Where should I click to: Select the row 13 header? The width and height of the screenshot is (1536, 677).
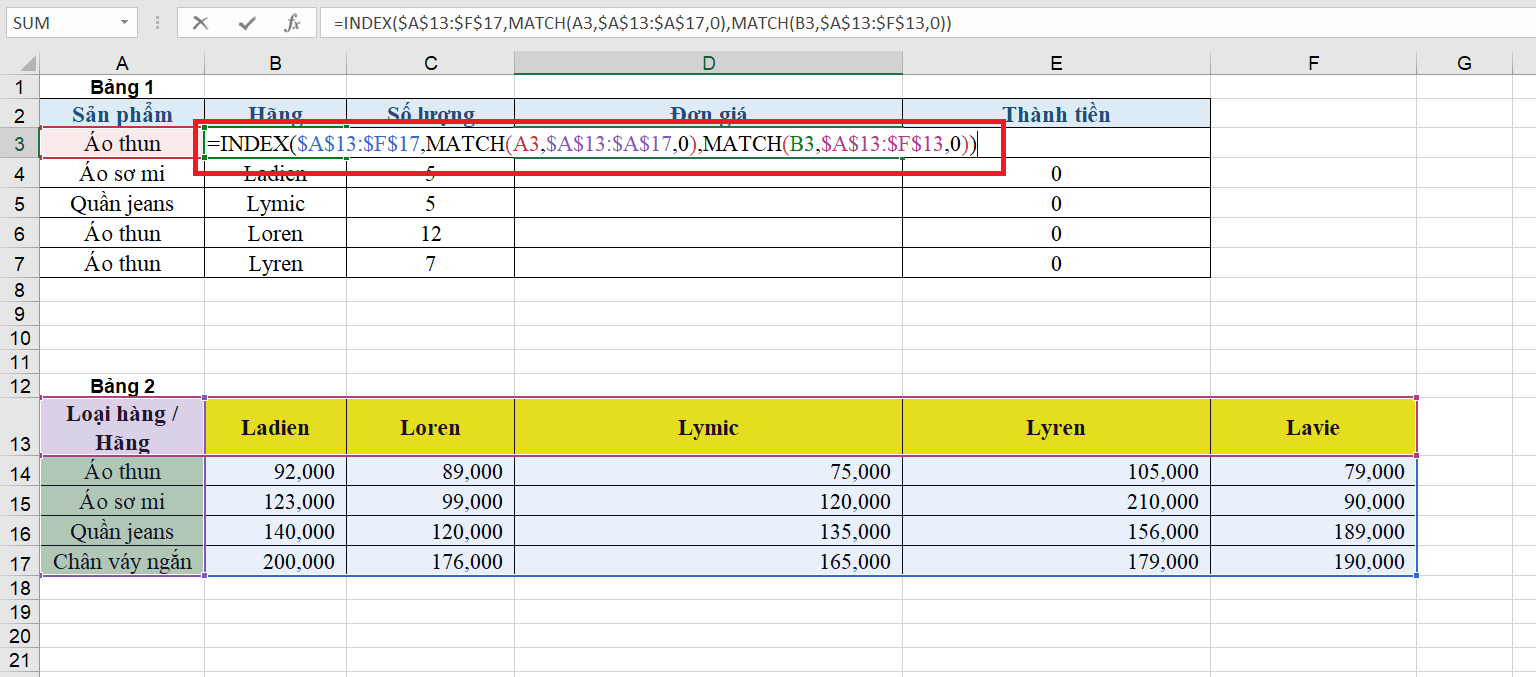(19, 443)
